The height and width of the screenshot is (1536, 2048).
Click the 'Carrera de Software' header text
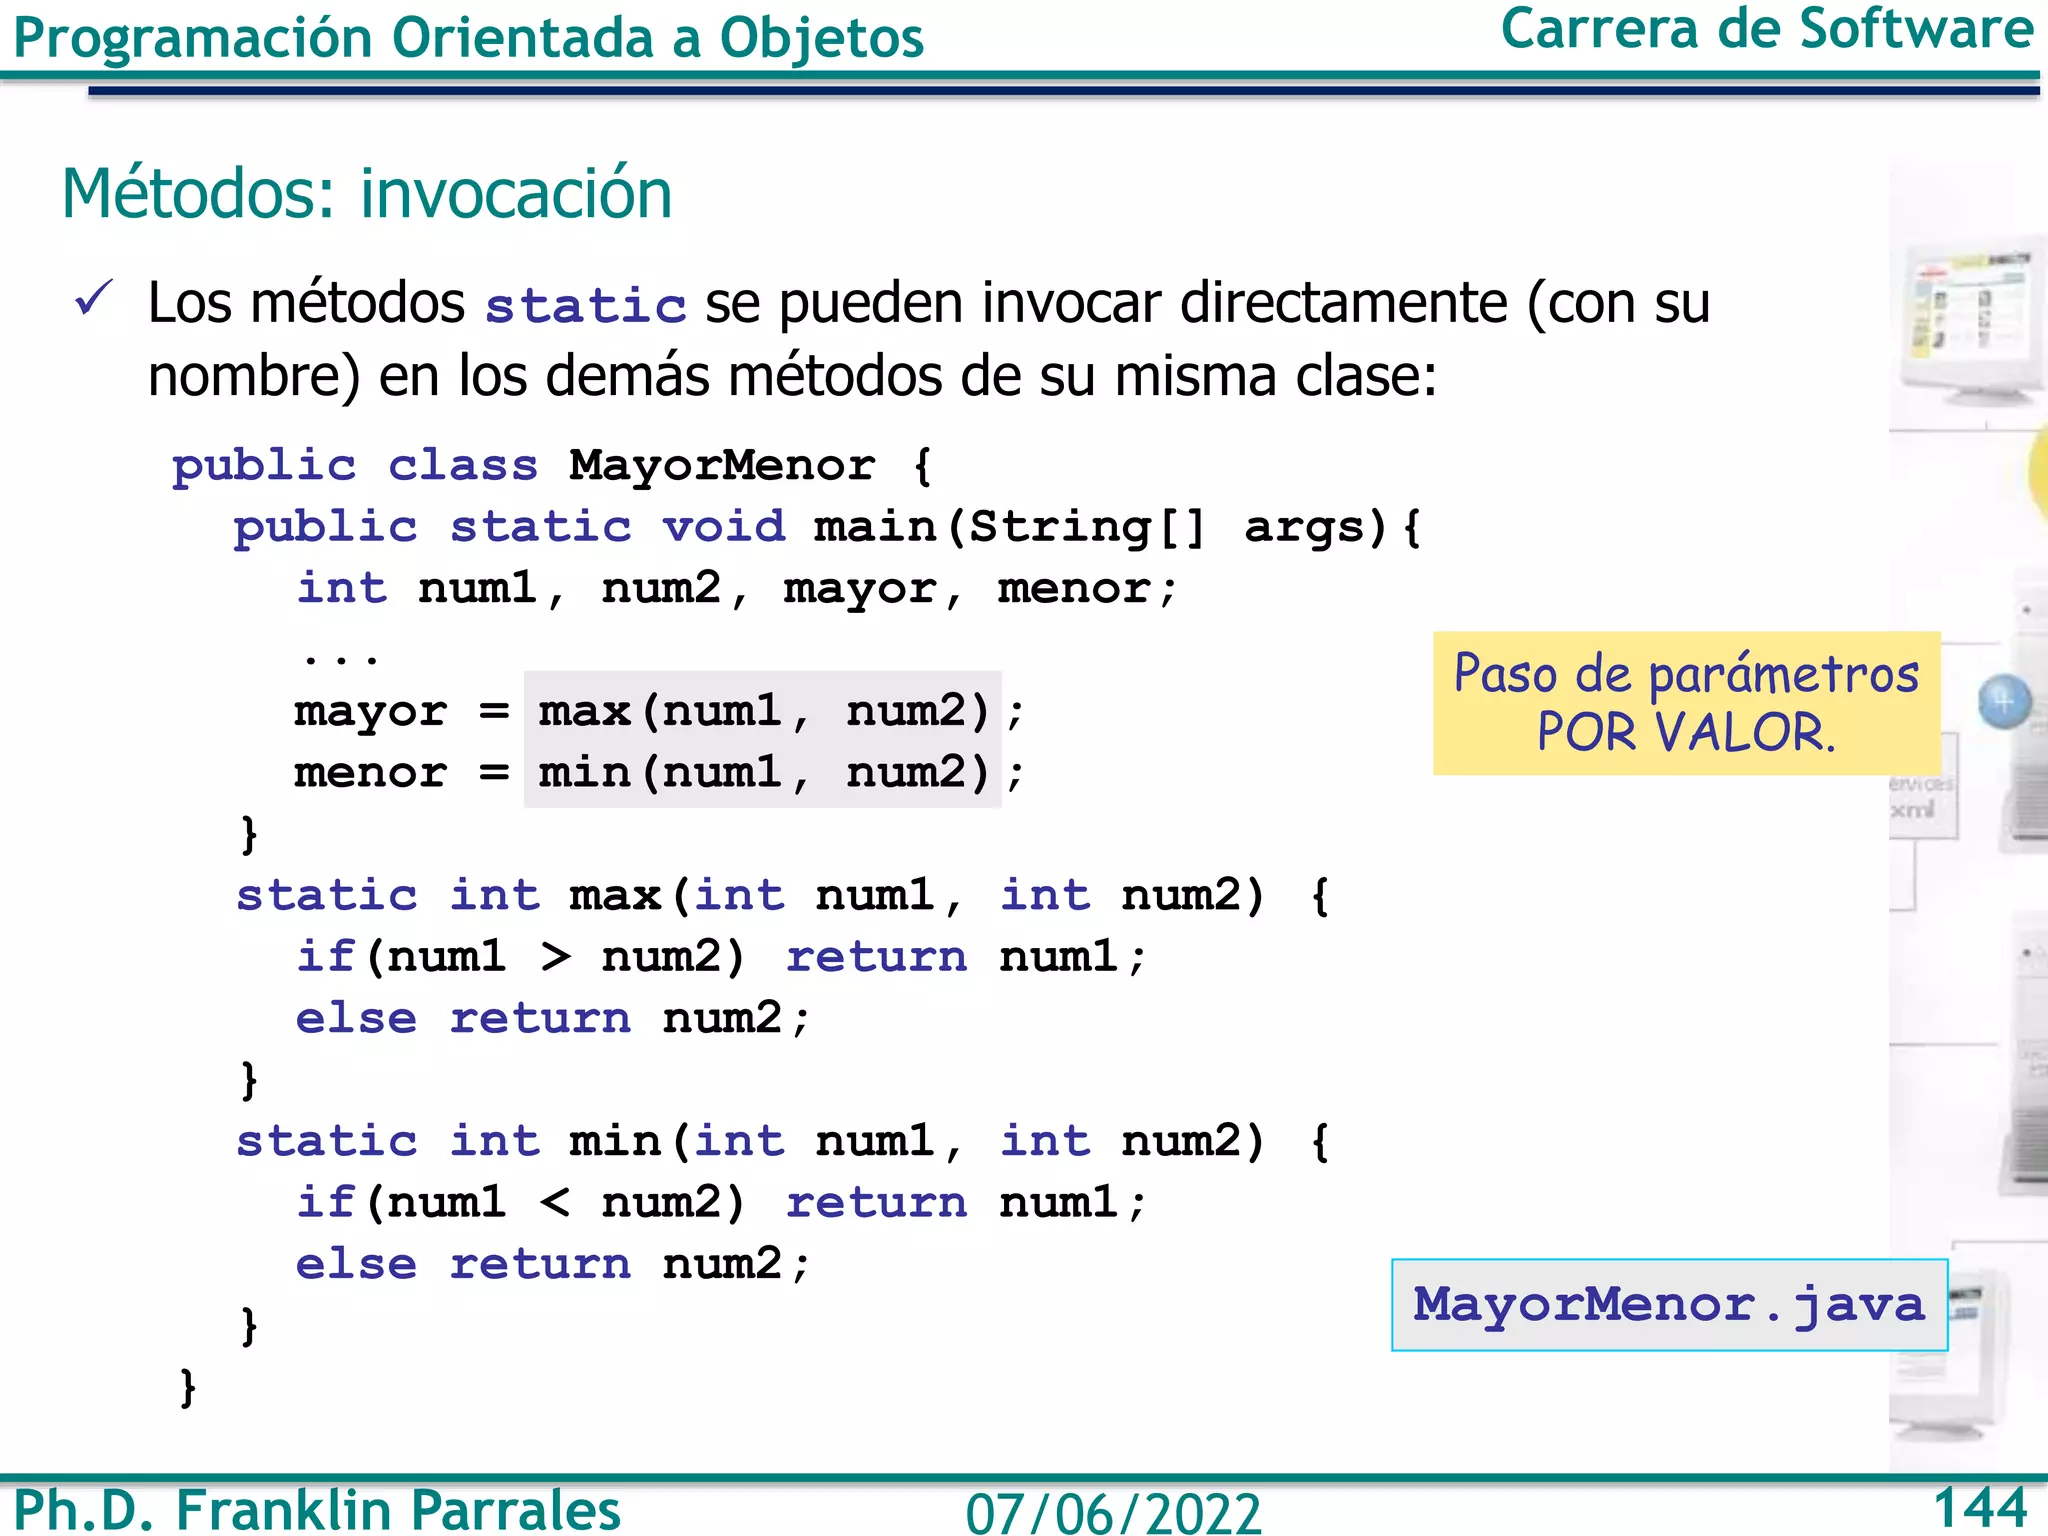pos(1767,29)
